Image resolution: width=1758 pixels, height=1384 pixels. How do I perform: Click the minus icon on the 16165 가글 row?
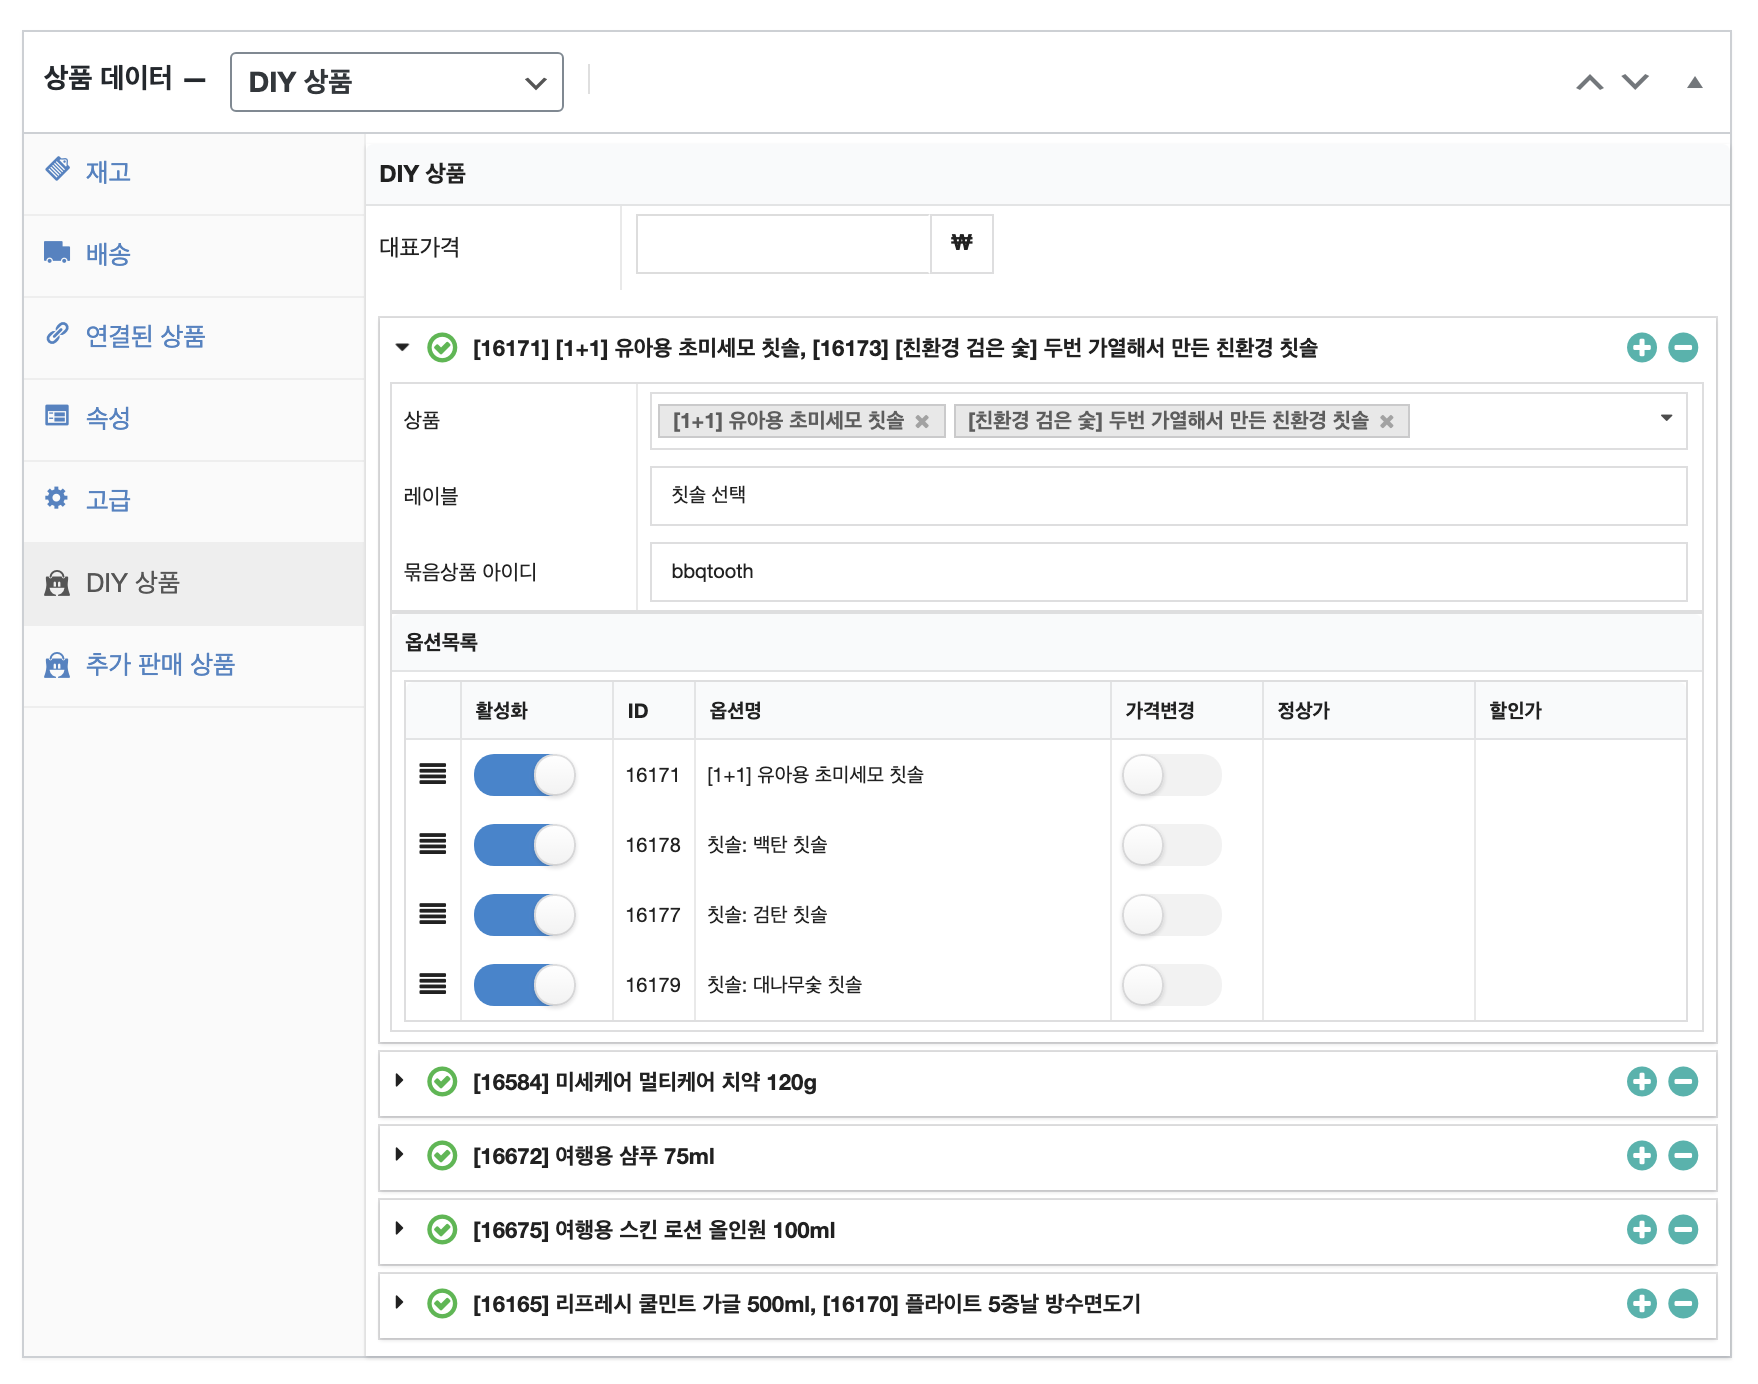(1683, 1303)
